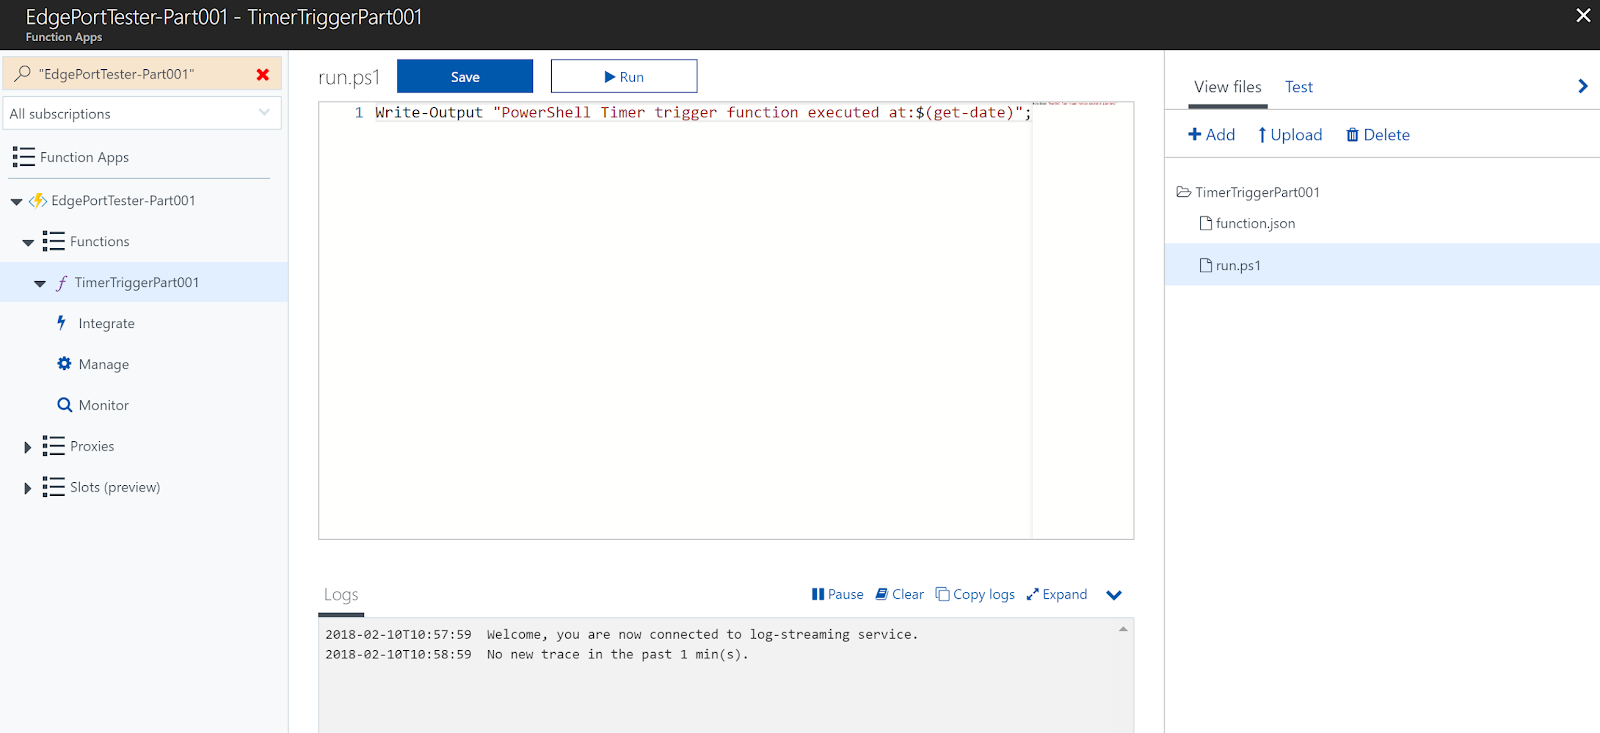Viewport: 1600px width, 733px height.
Task: Select Slots (preview) label
Action: [115, 488]
